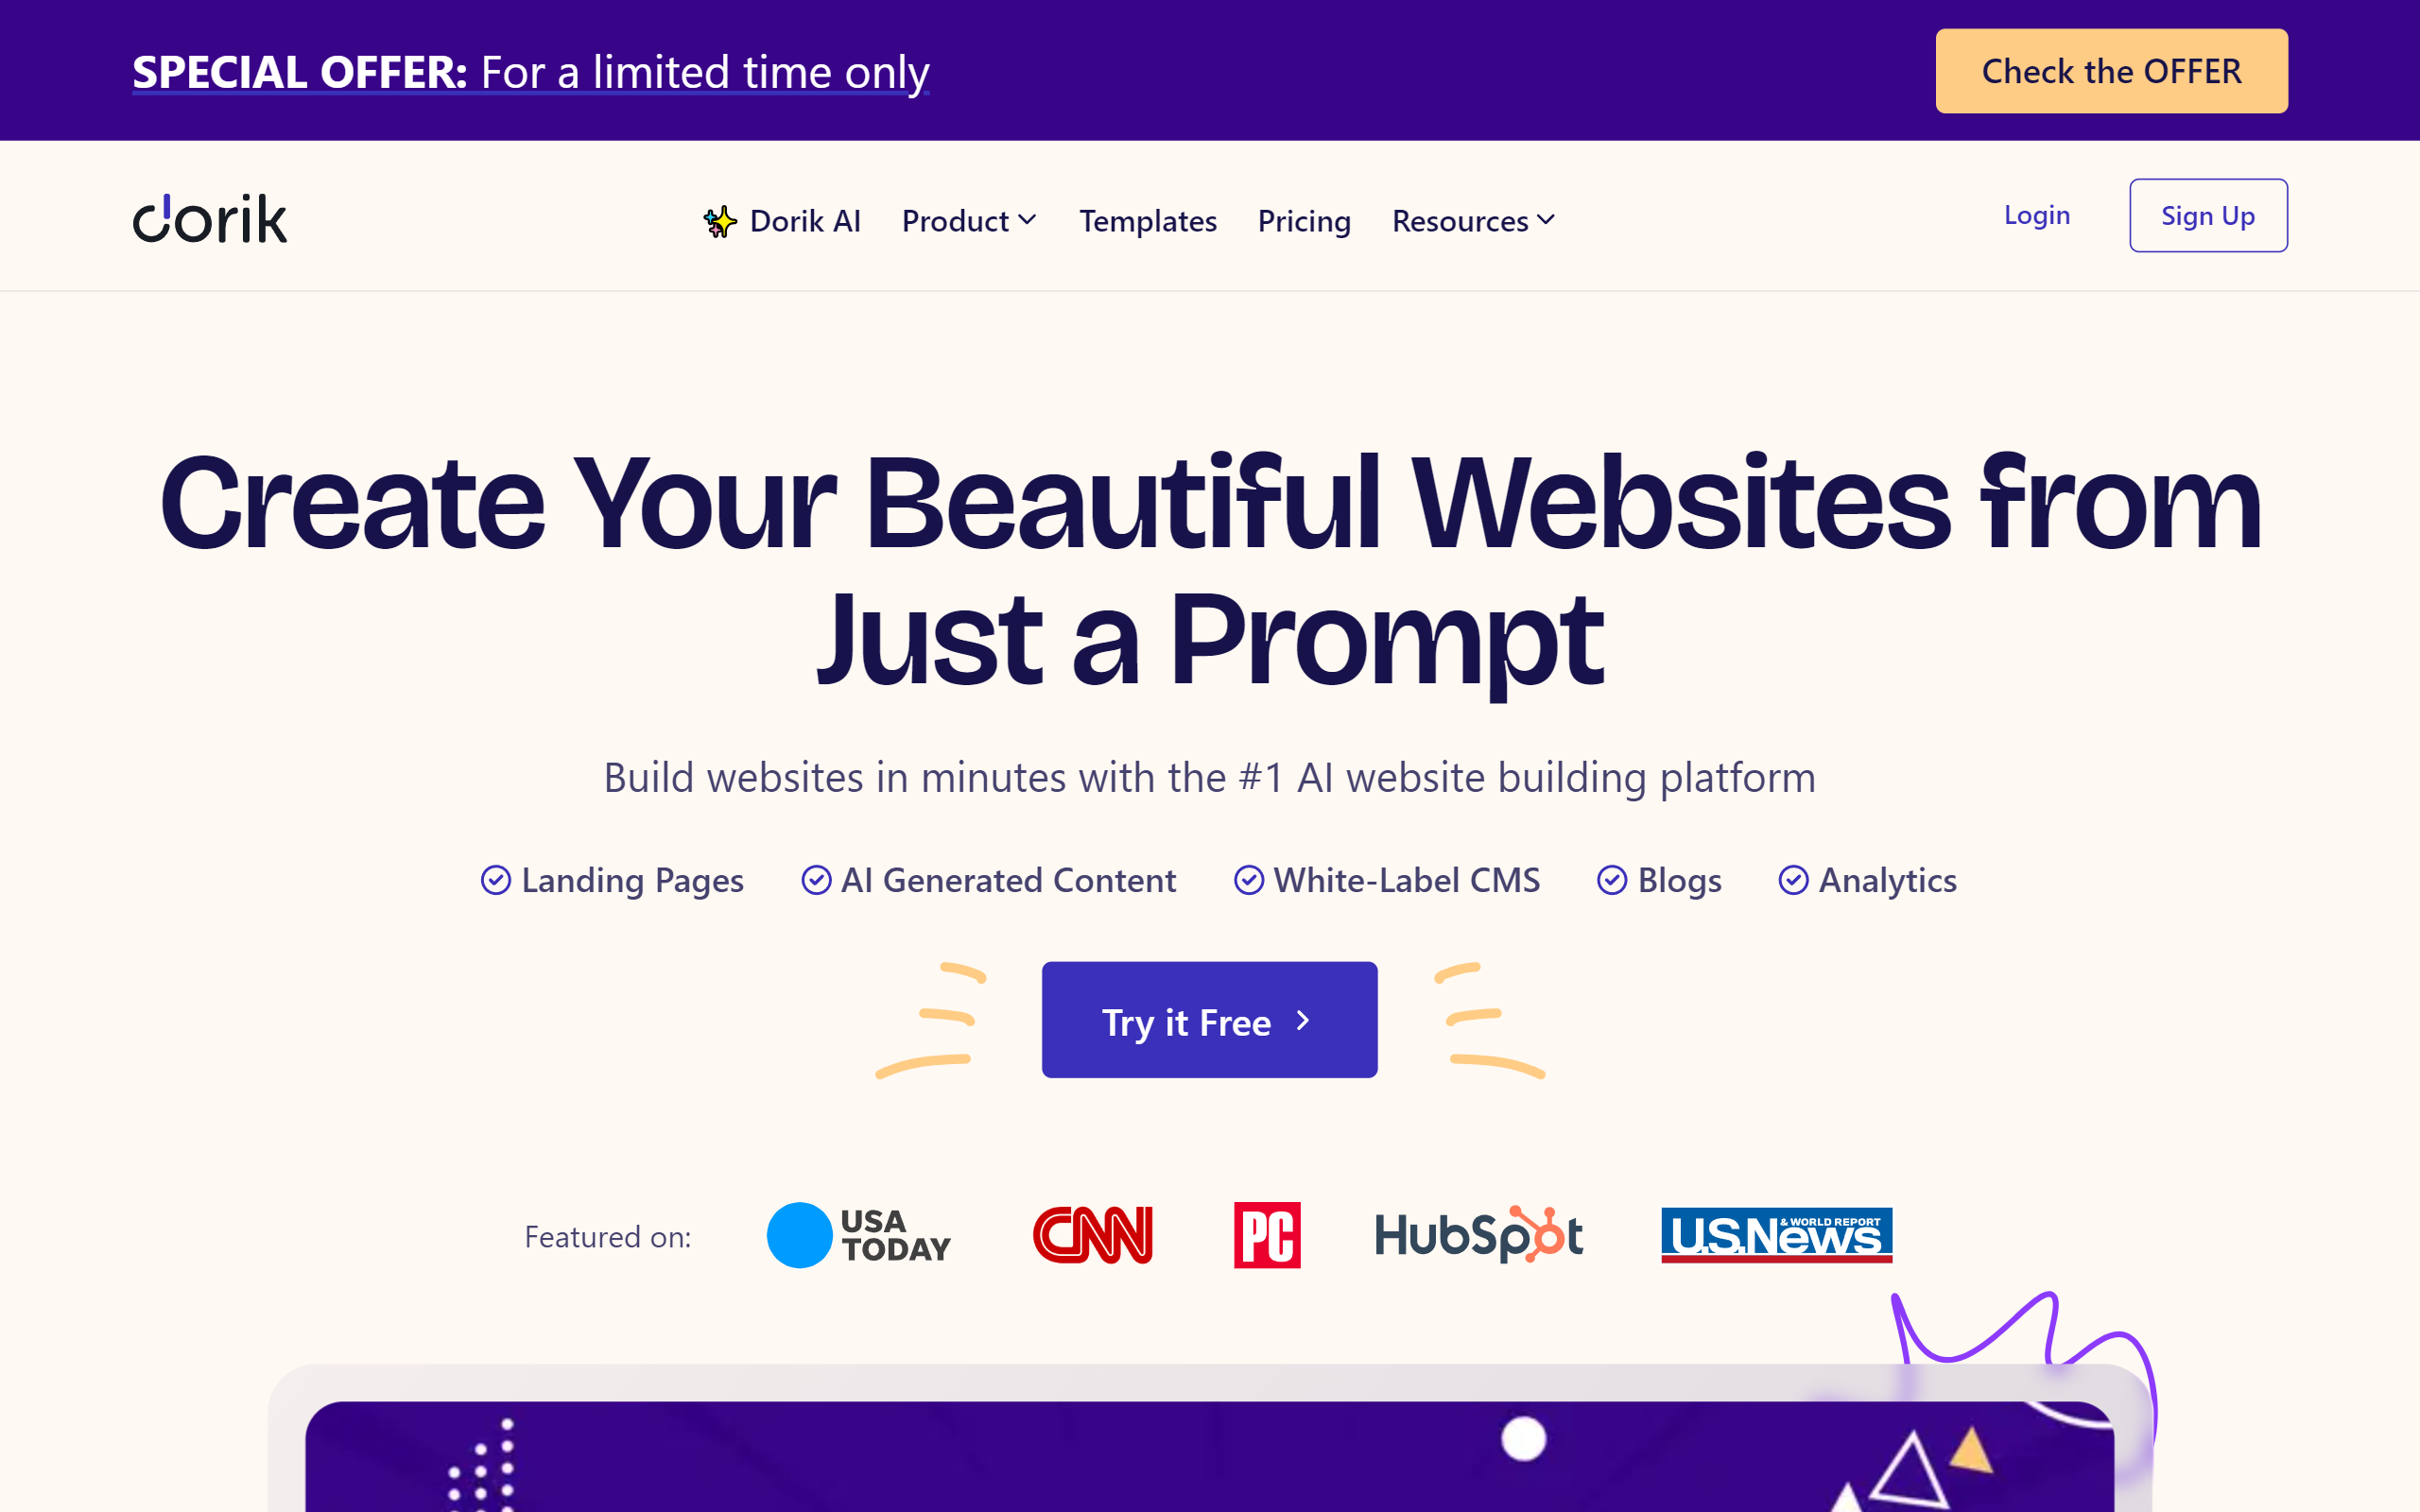Viewport: 2420px width, 1512px height.
Task: Click the Check the OFFER button
Action: [x=2110, y=70]
